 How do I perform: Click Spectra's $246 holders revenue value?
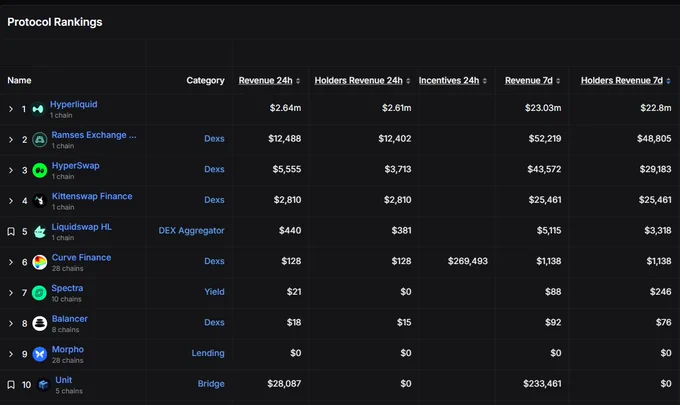tap(660, 292)
